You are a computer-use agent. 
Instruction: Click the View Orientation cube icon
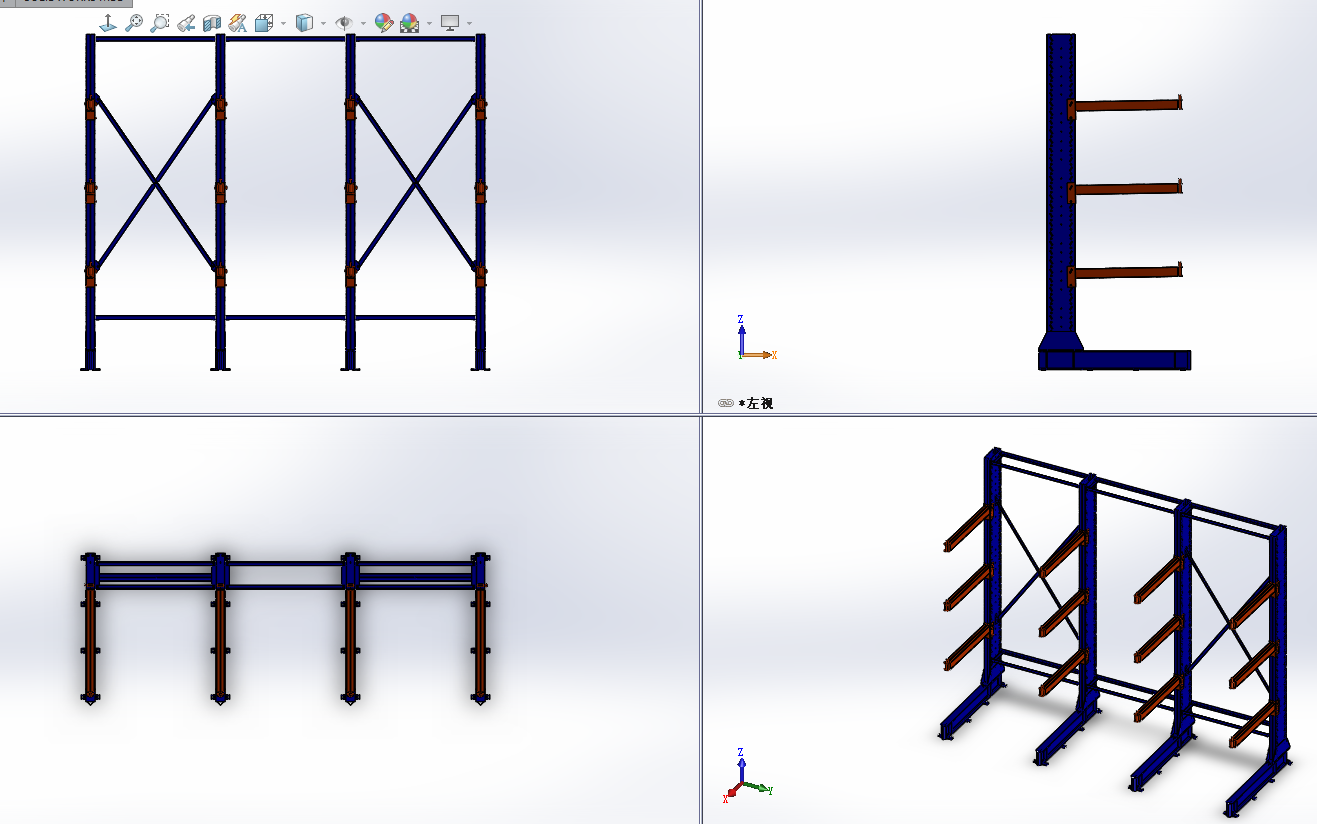(x=264, y=22)
